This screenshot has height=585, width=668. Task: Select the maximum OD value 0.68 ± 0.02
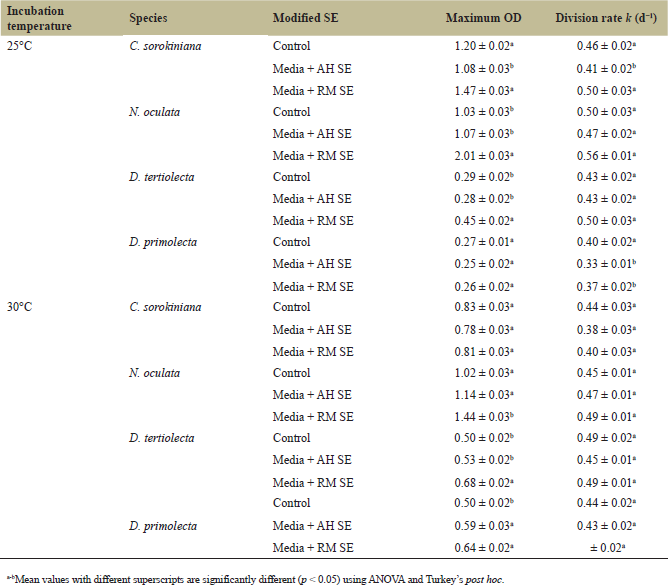point(483,483)
